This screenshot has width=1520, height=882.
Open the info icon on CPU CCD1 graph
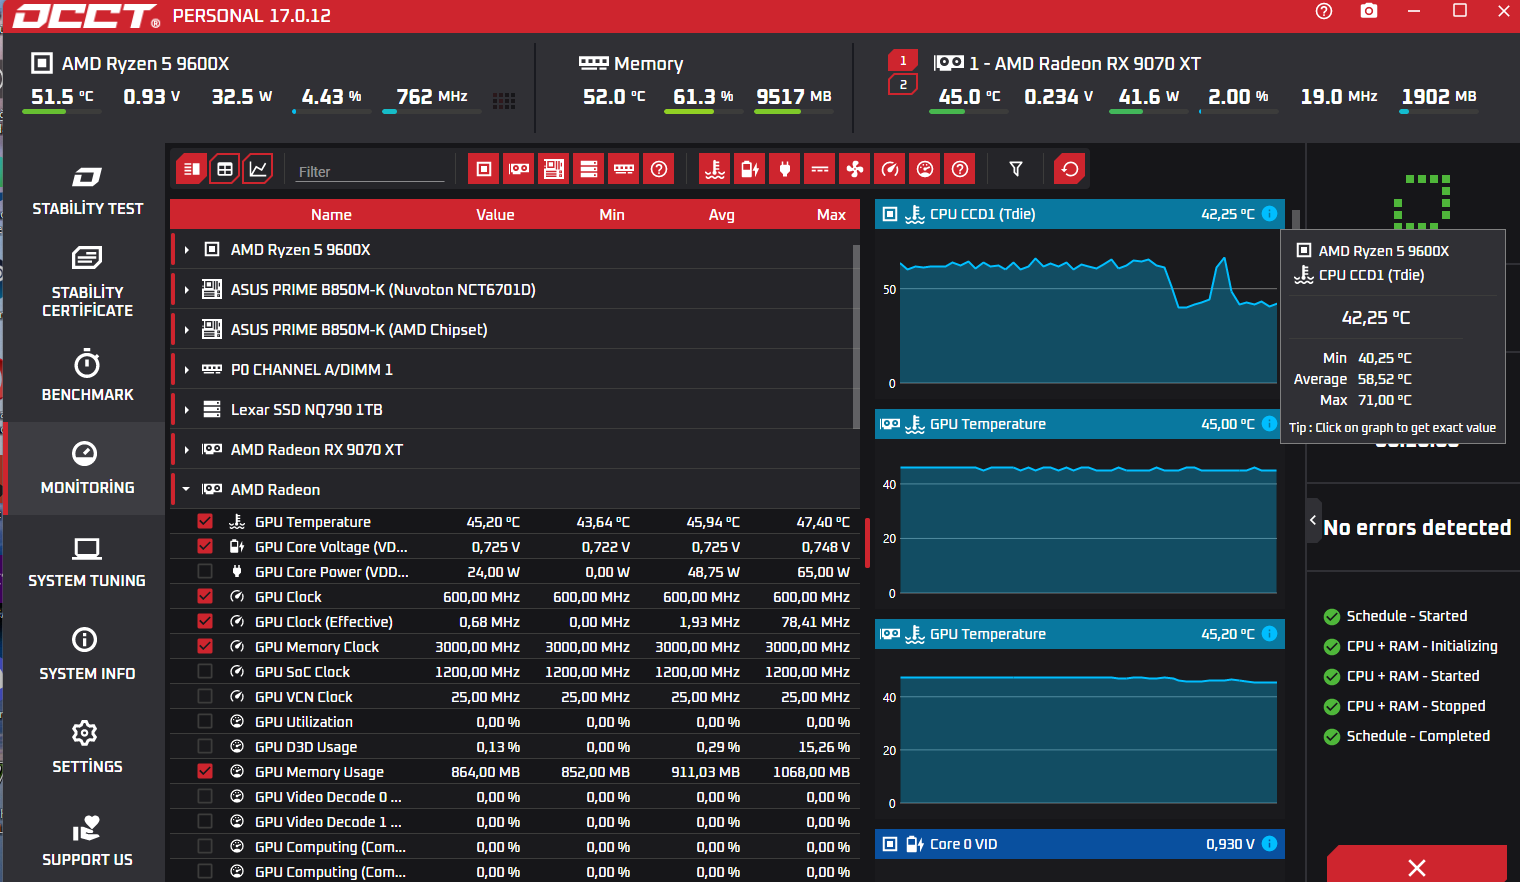1270,214
